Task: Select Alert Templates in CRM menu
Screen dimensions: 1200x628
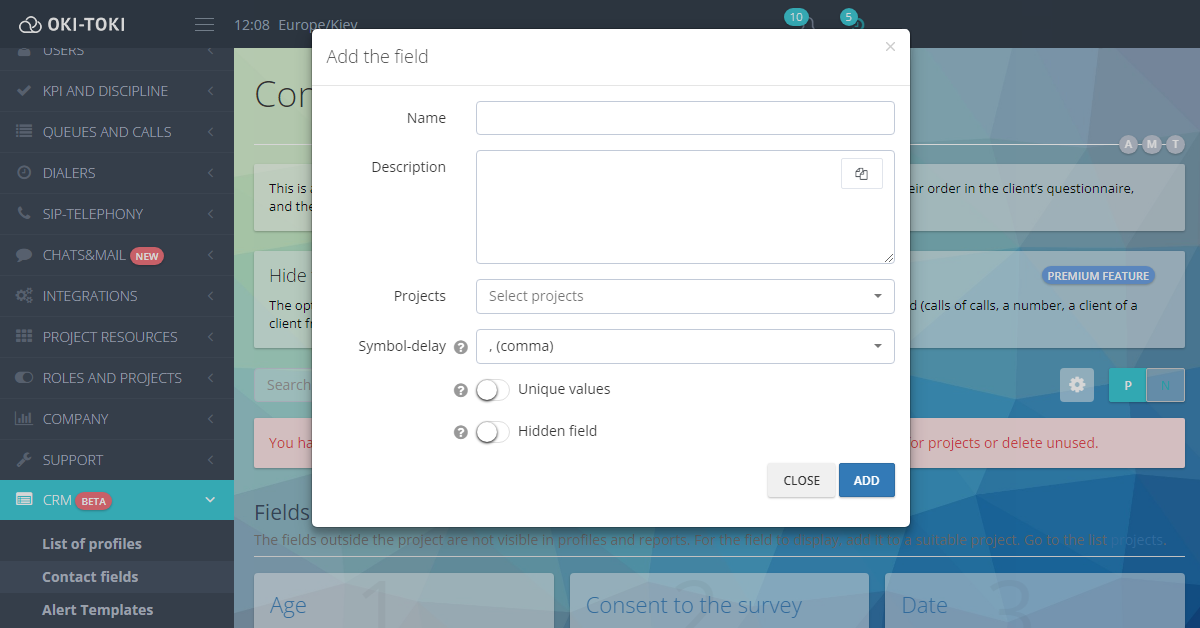Action: point(97,610)
